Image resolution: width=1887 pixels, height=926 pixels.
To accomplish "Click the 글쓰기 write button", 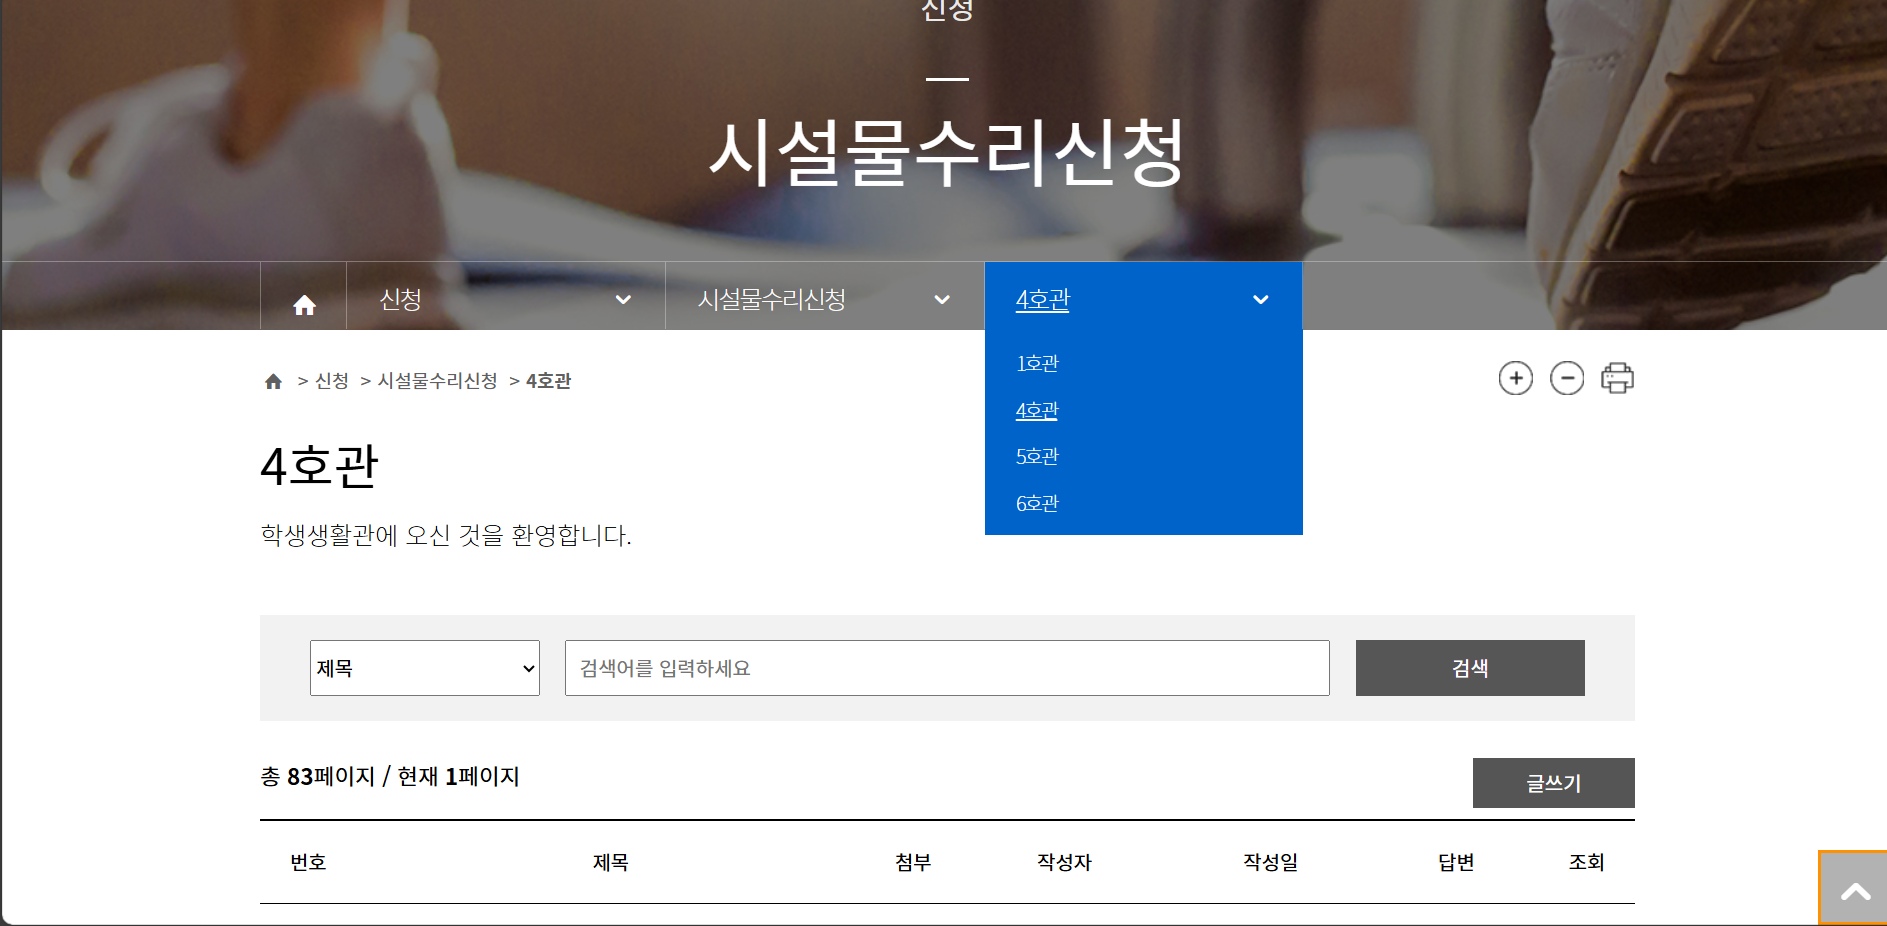I will click(x=1553, y=783).
